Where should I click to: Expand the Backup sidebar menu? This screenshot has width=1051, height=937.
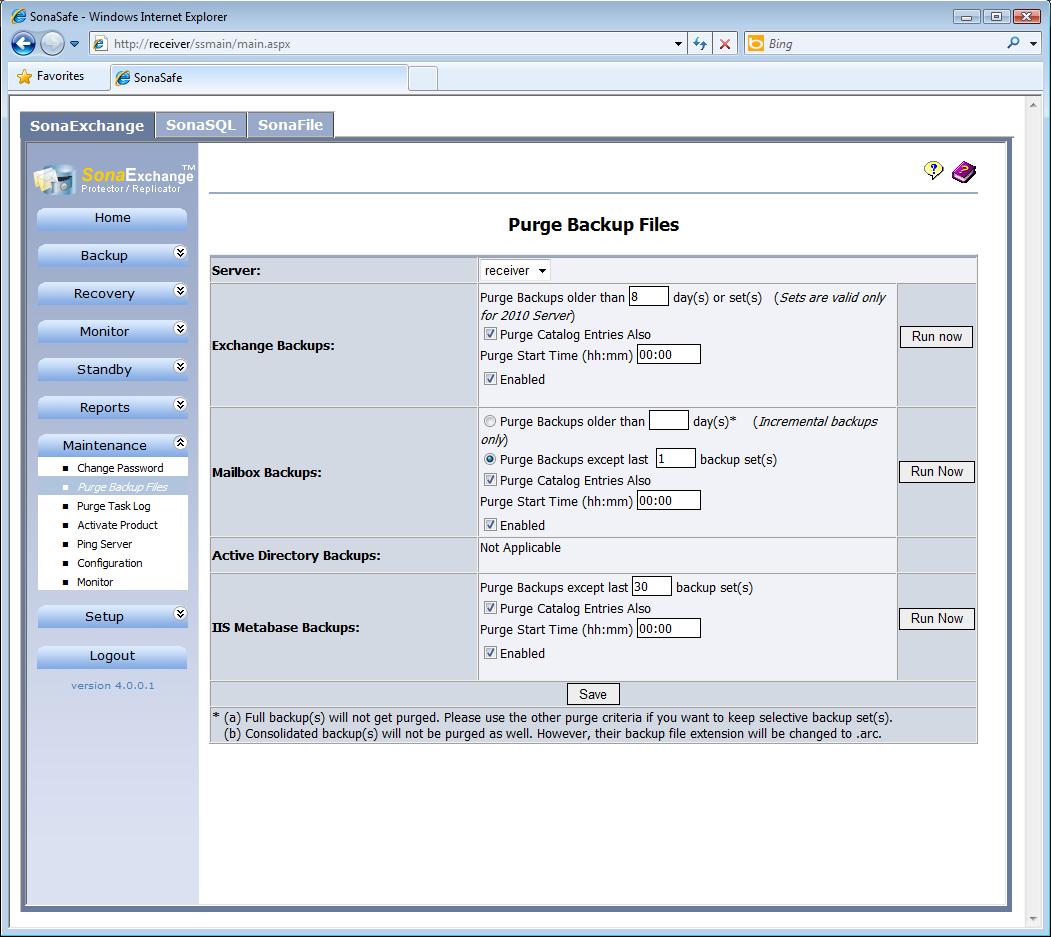(x=112, y=255)
